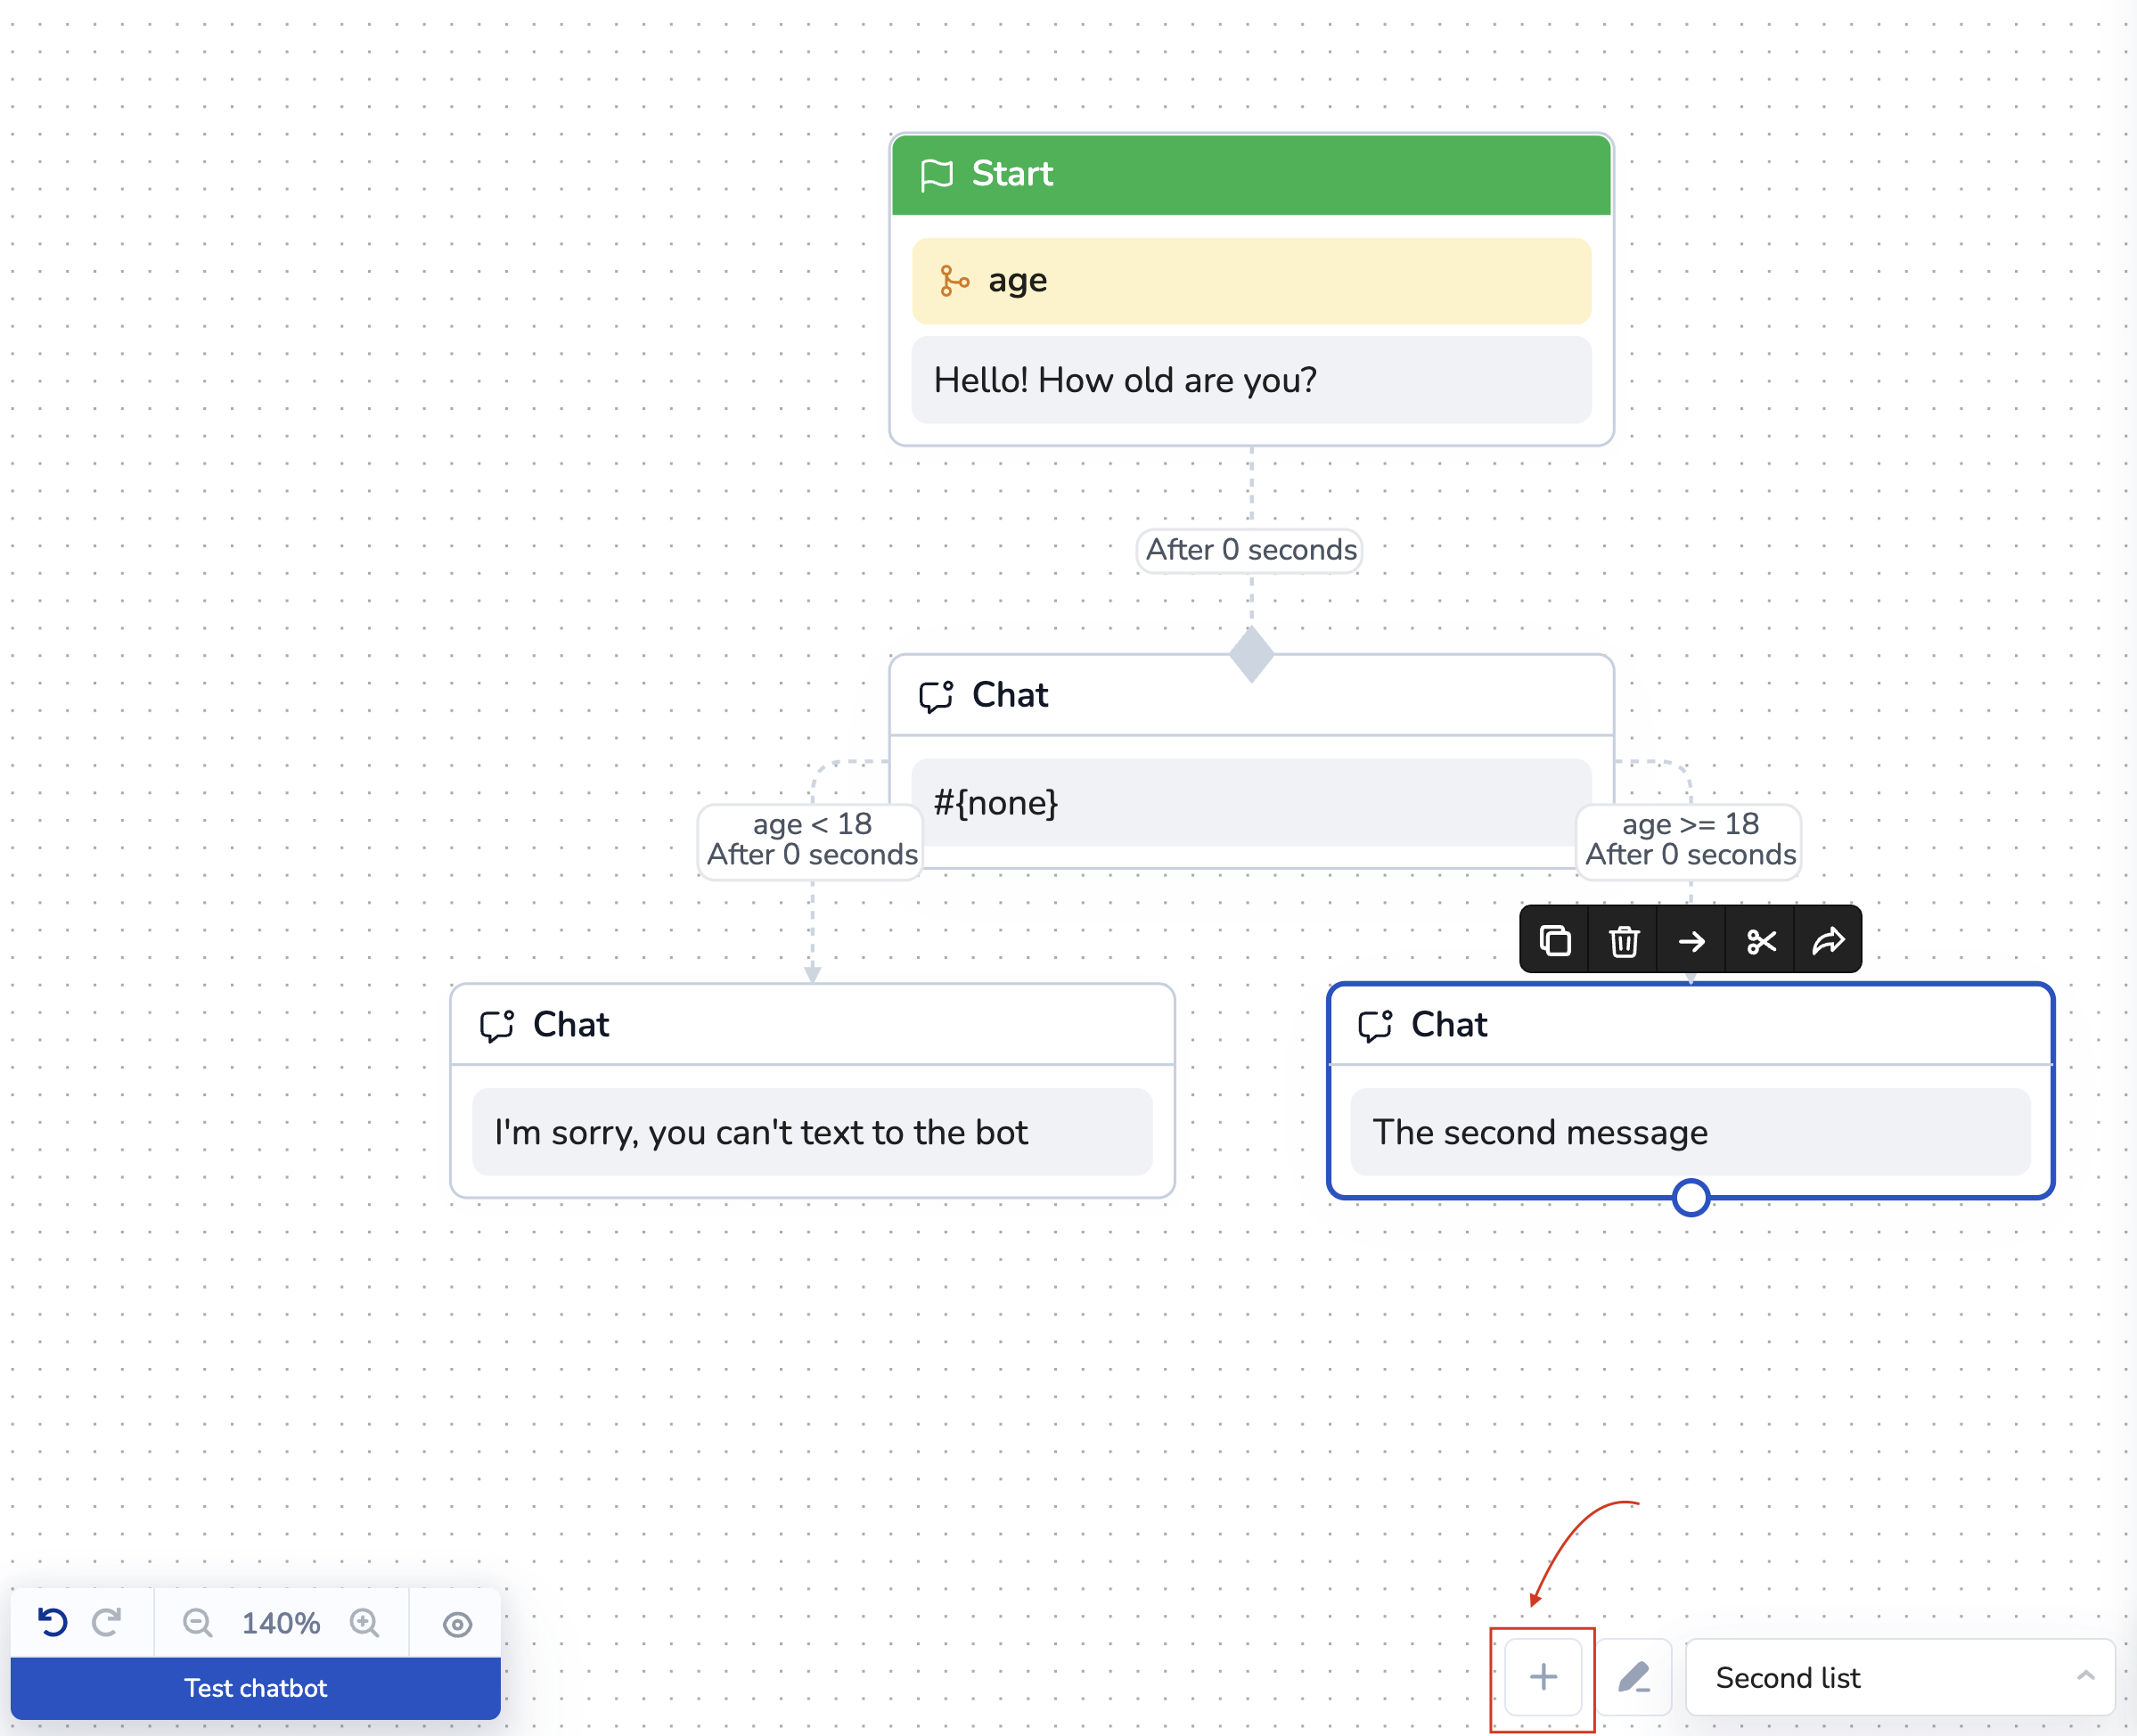Screen dimensions: 2137x1736
Task: Toggle the eye preview icon
Action: pos(457,1624)
